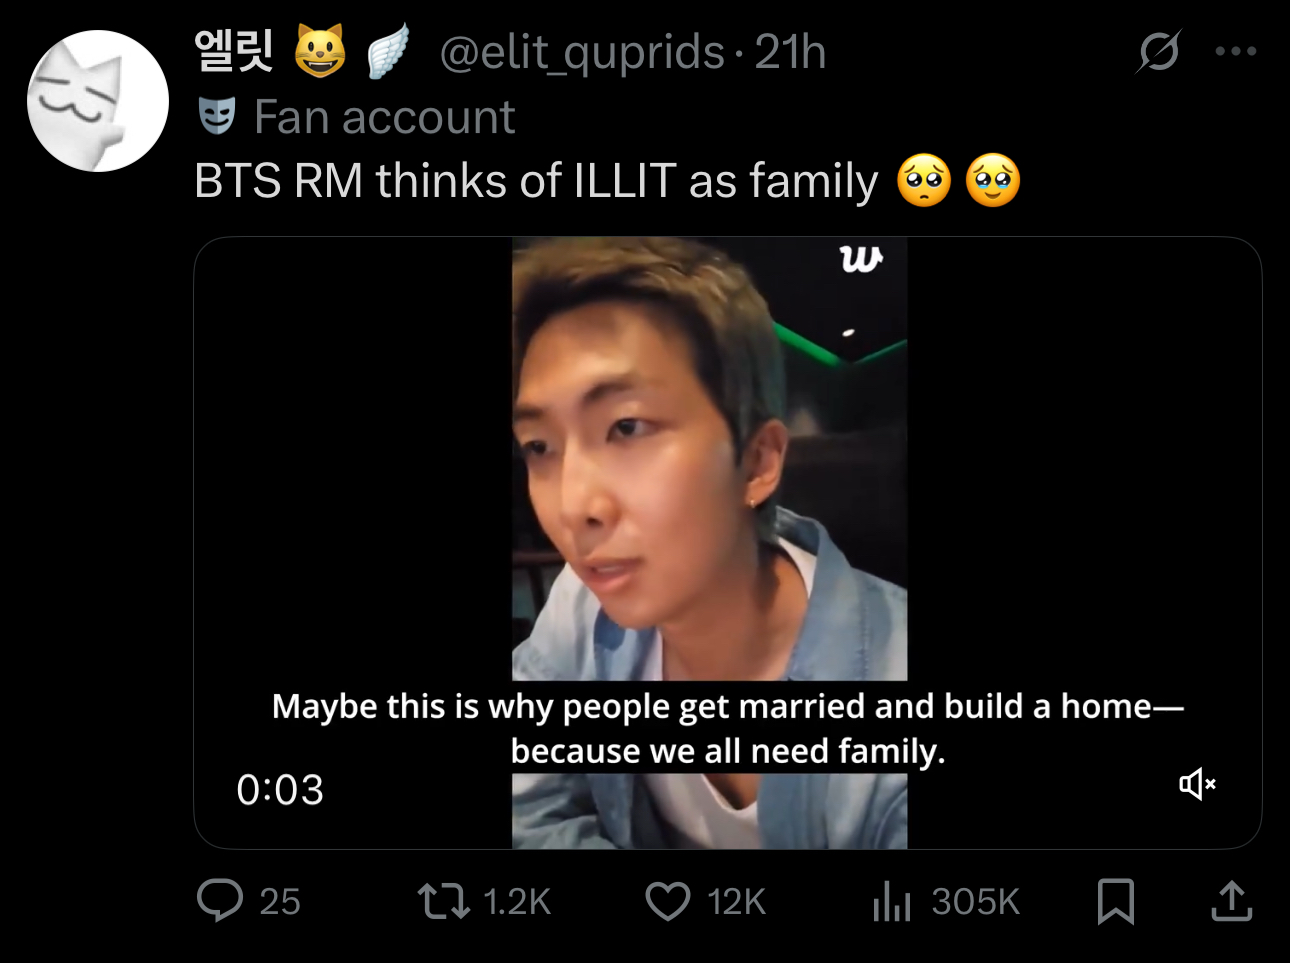
Task: Open the three-dot more options menu
Action: click(x=1236, y=51)
